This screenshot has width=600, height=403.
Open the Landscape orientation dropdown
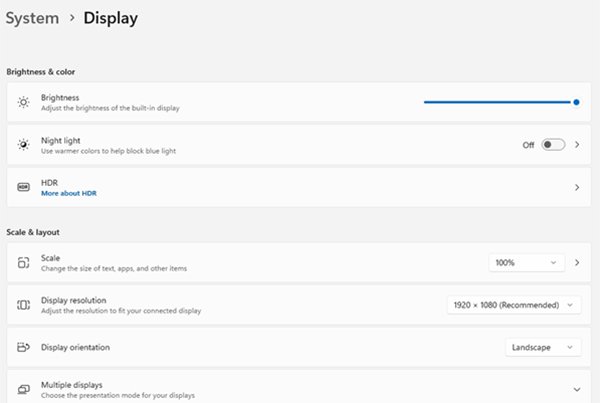542,347
